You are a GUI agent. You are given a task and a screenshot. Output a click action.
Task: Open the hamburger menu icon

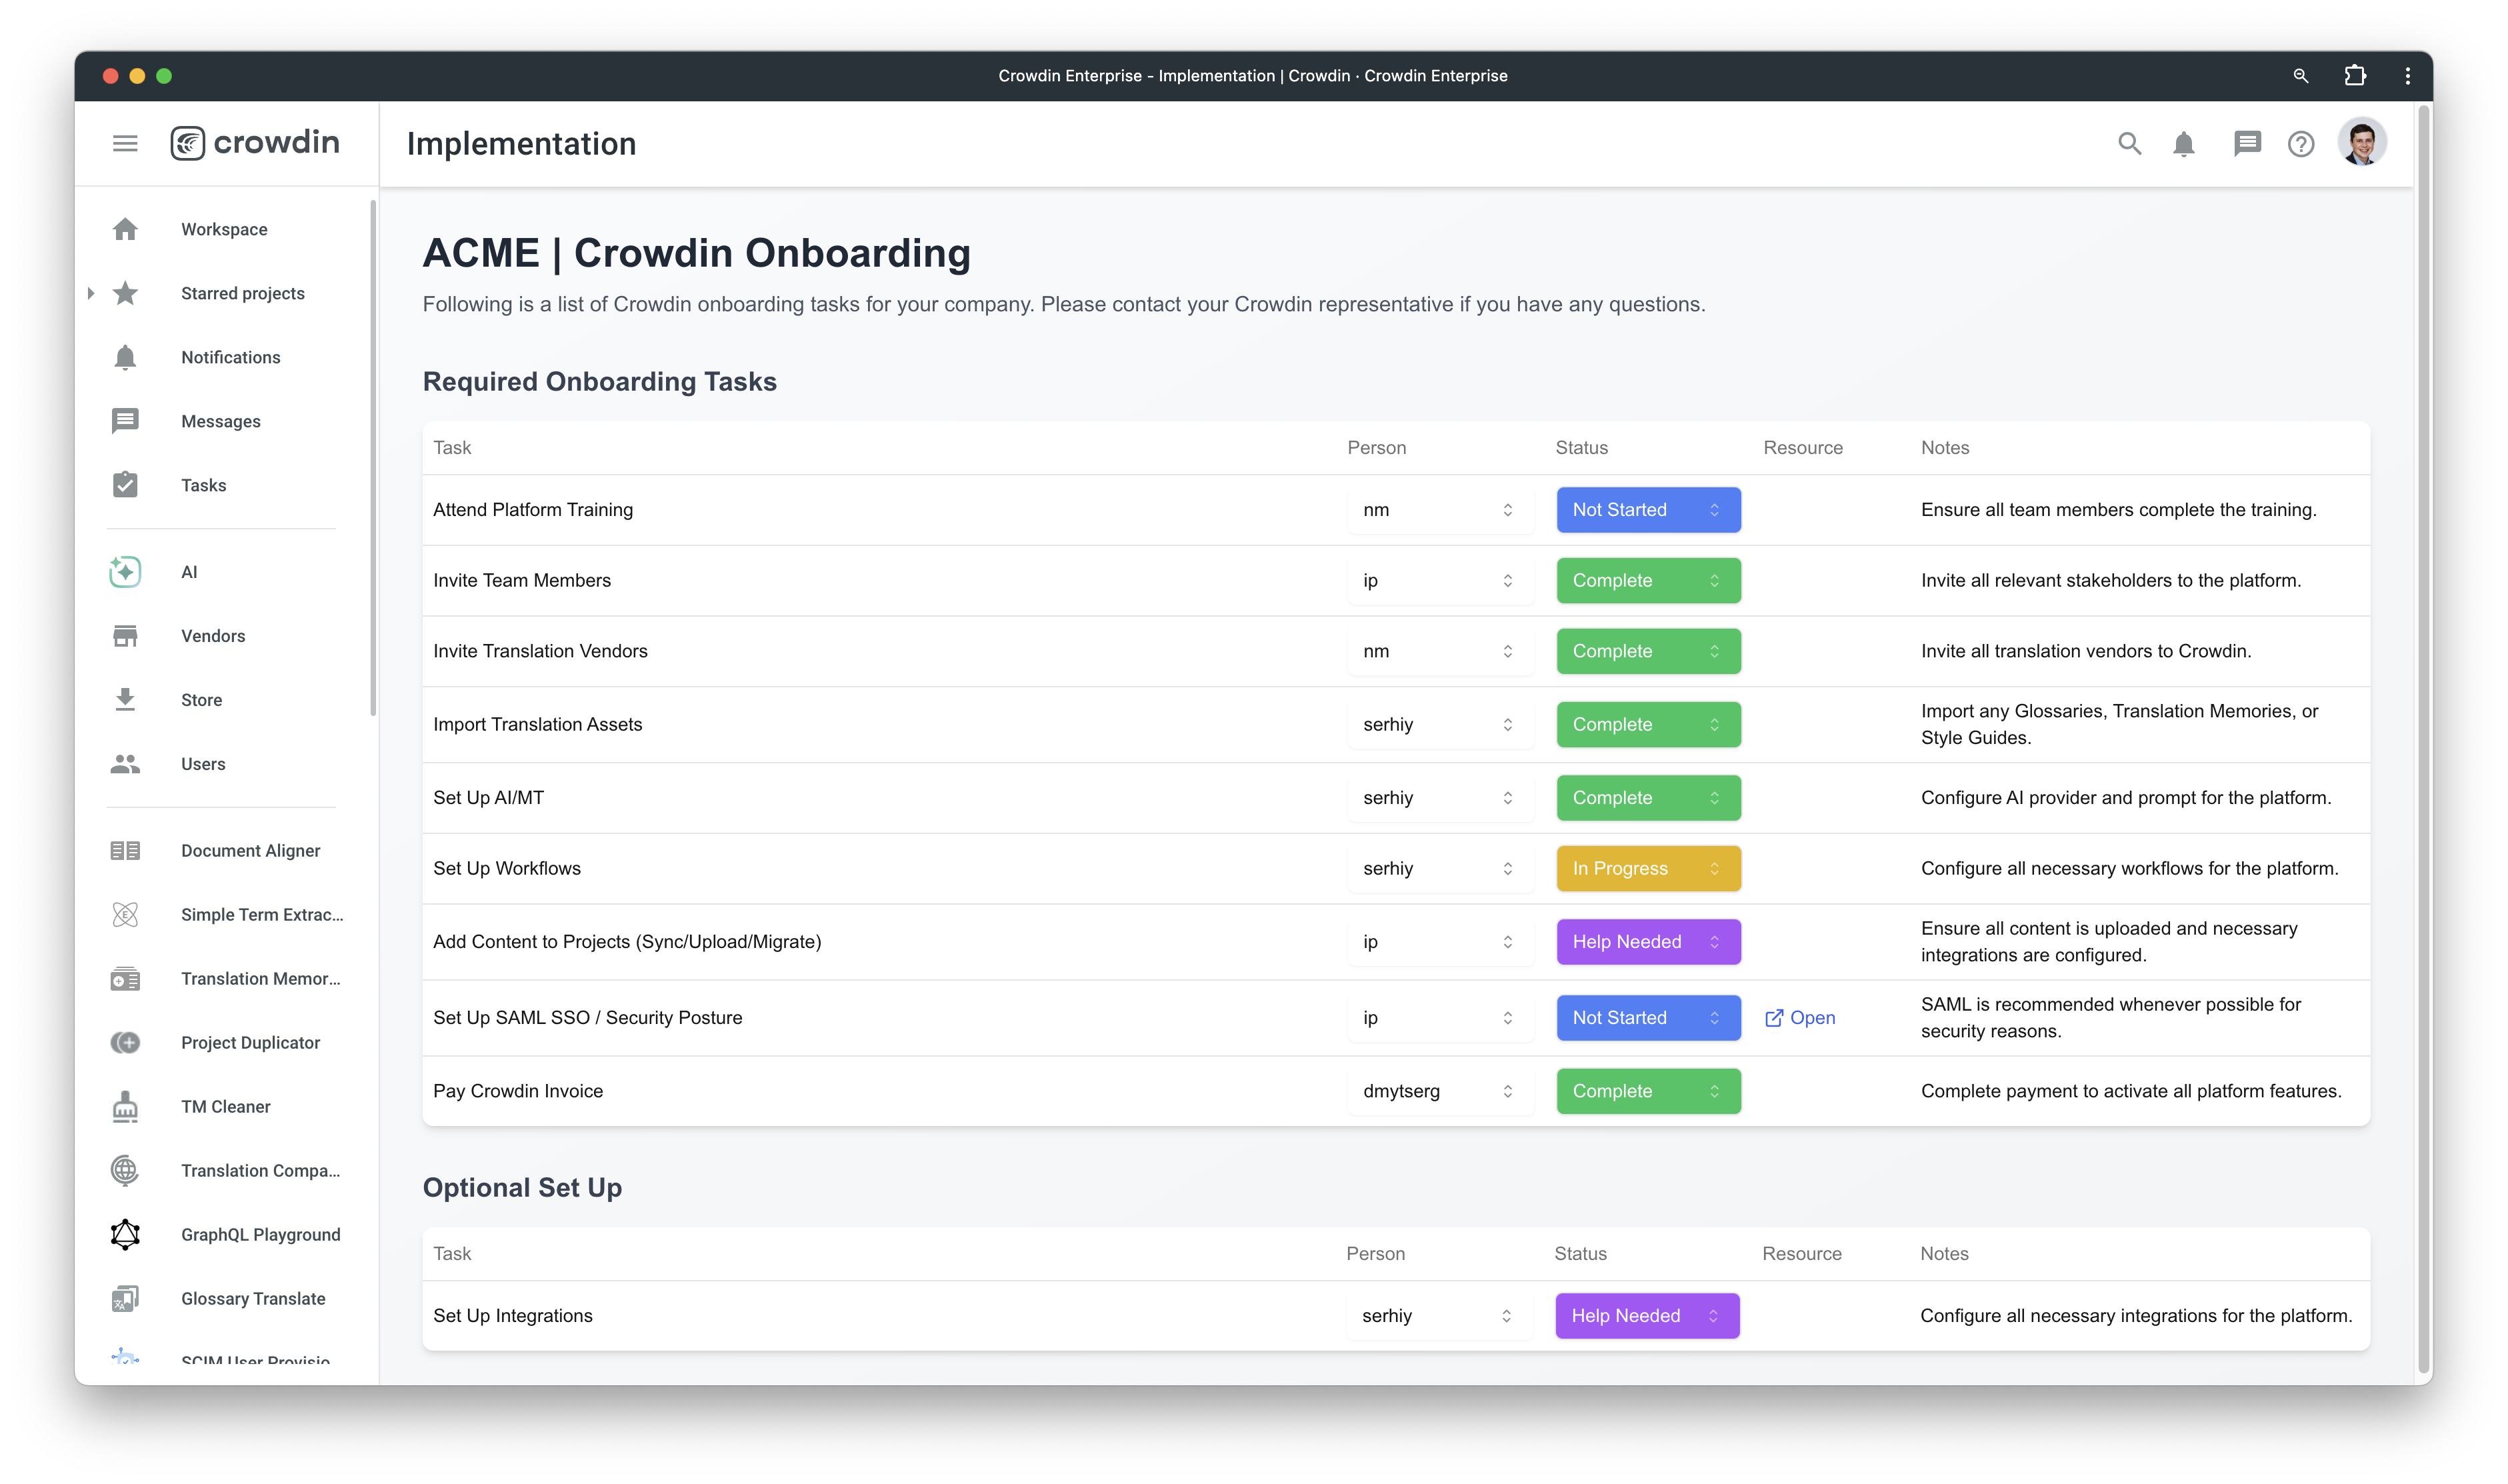(125, 143)
